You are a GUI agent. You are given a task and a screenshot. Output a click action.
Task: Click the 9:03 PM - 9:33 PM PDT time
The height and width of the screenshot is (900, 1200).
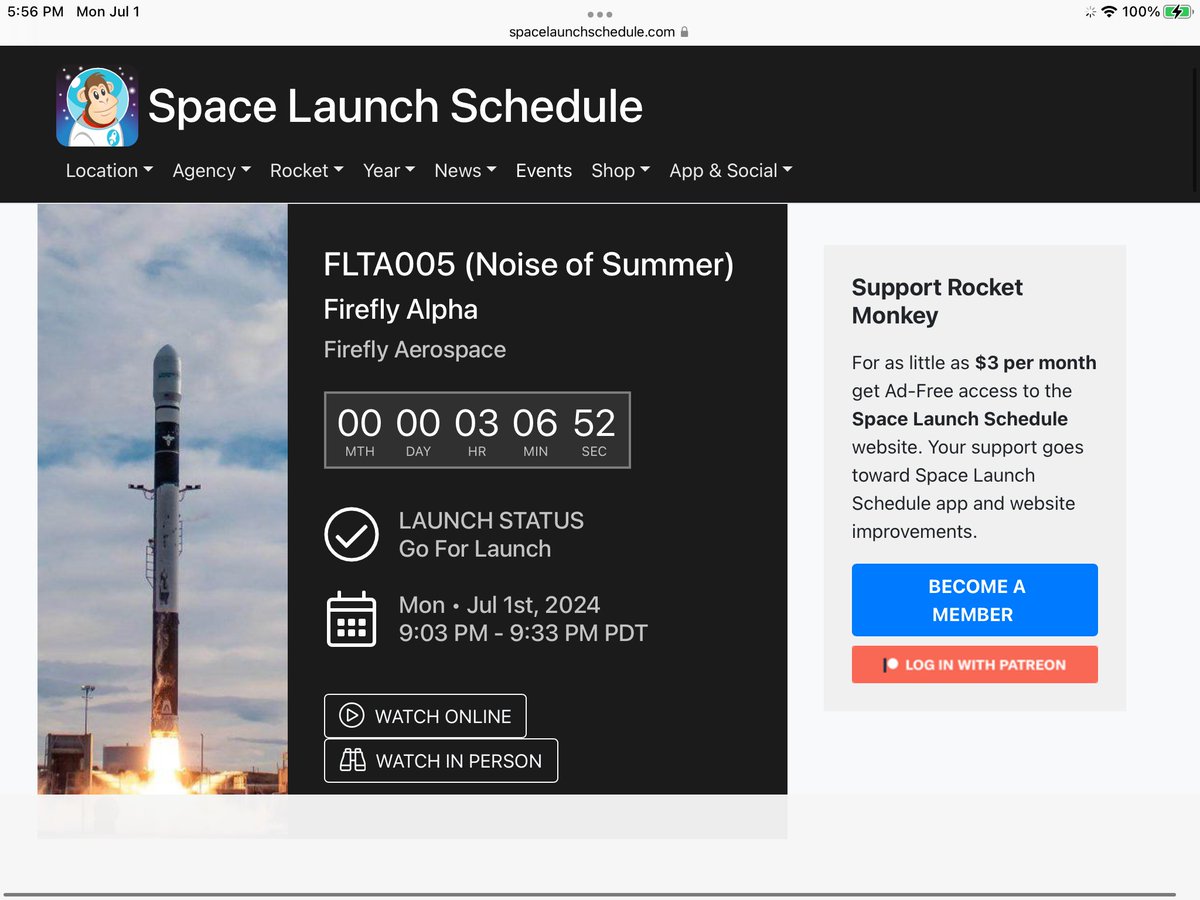click(523, 633)
